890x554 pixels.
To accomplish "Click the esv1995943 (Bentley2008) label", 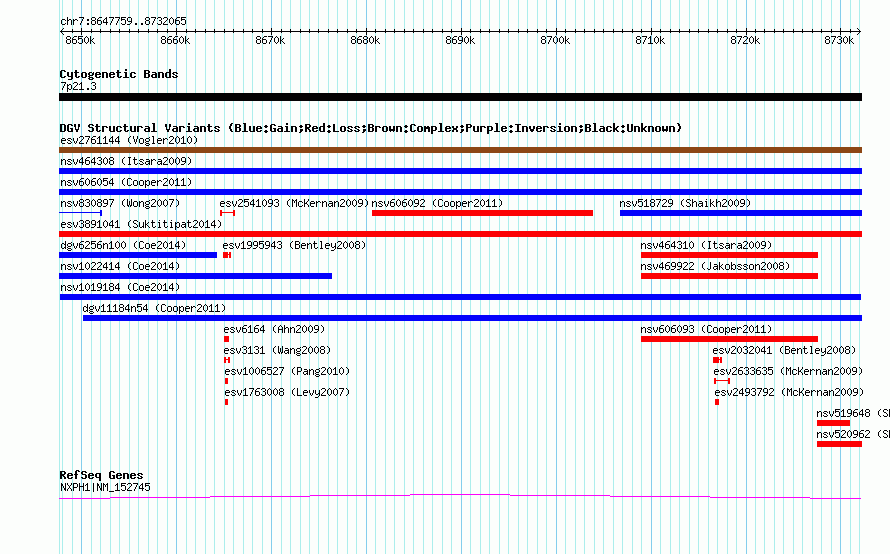I will (x=294, y=245).
